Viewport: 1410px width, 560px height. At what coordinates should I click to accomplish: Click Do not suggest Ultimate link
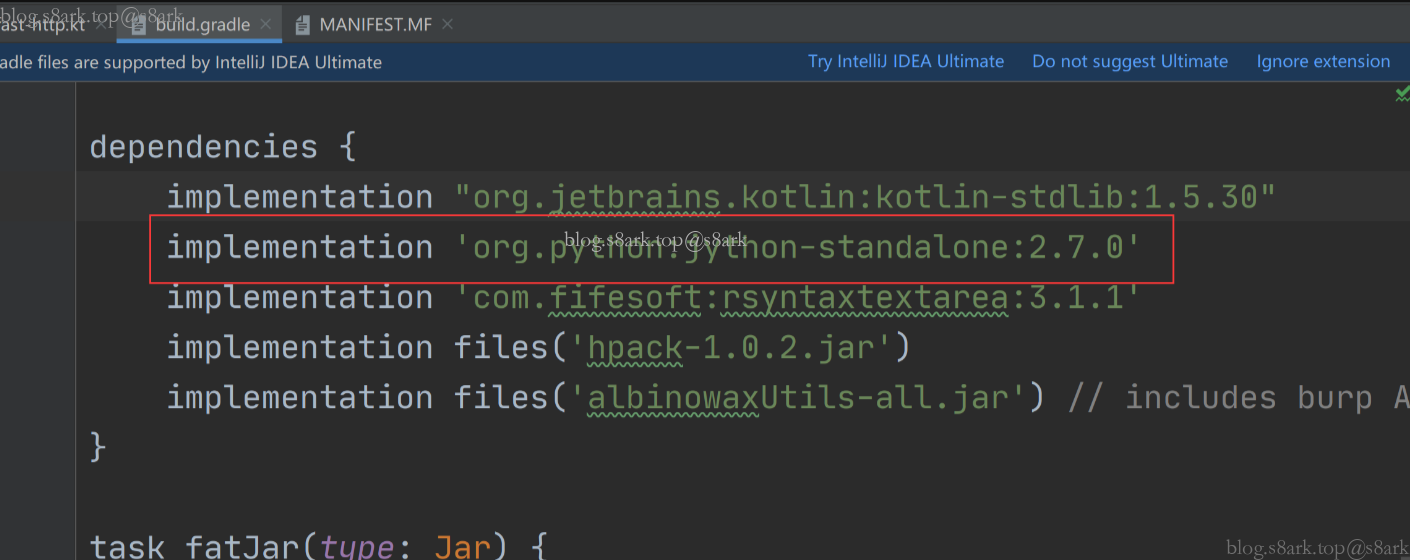point(1129,61)
